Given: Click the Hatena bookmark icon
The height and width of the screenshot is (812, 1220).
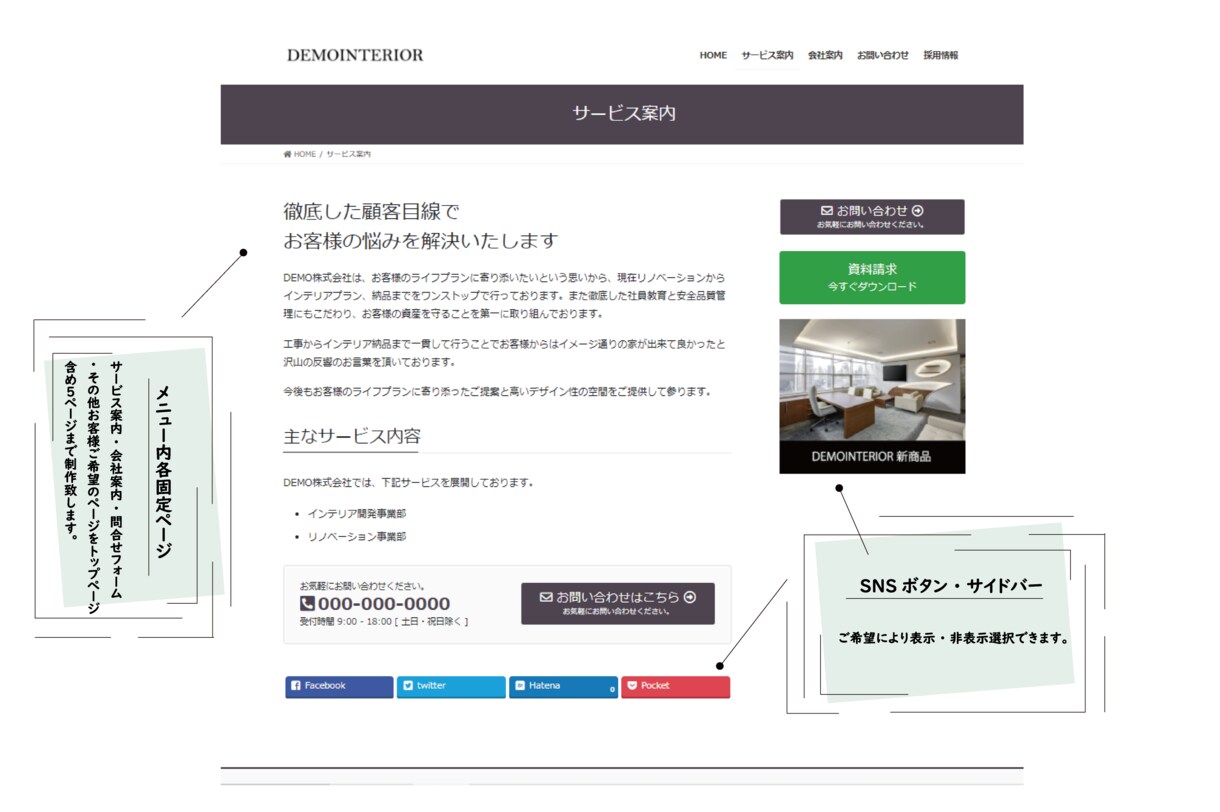Looking at the screenshot, I should pos(520,686).
